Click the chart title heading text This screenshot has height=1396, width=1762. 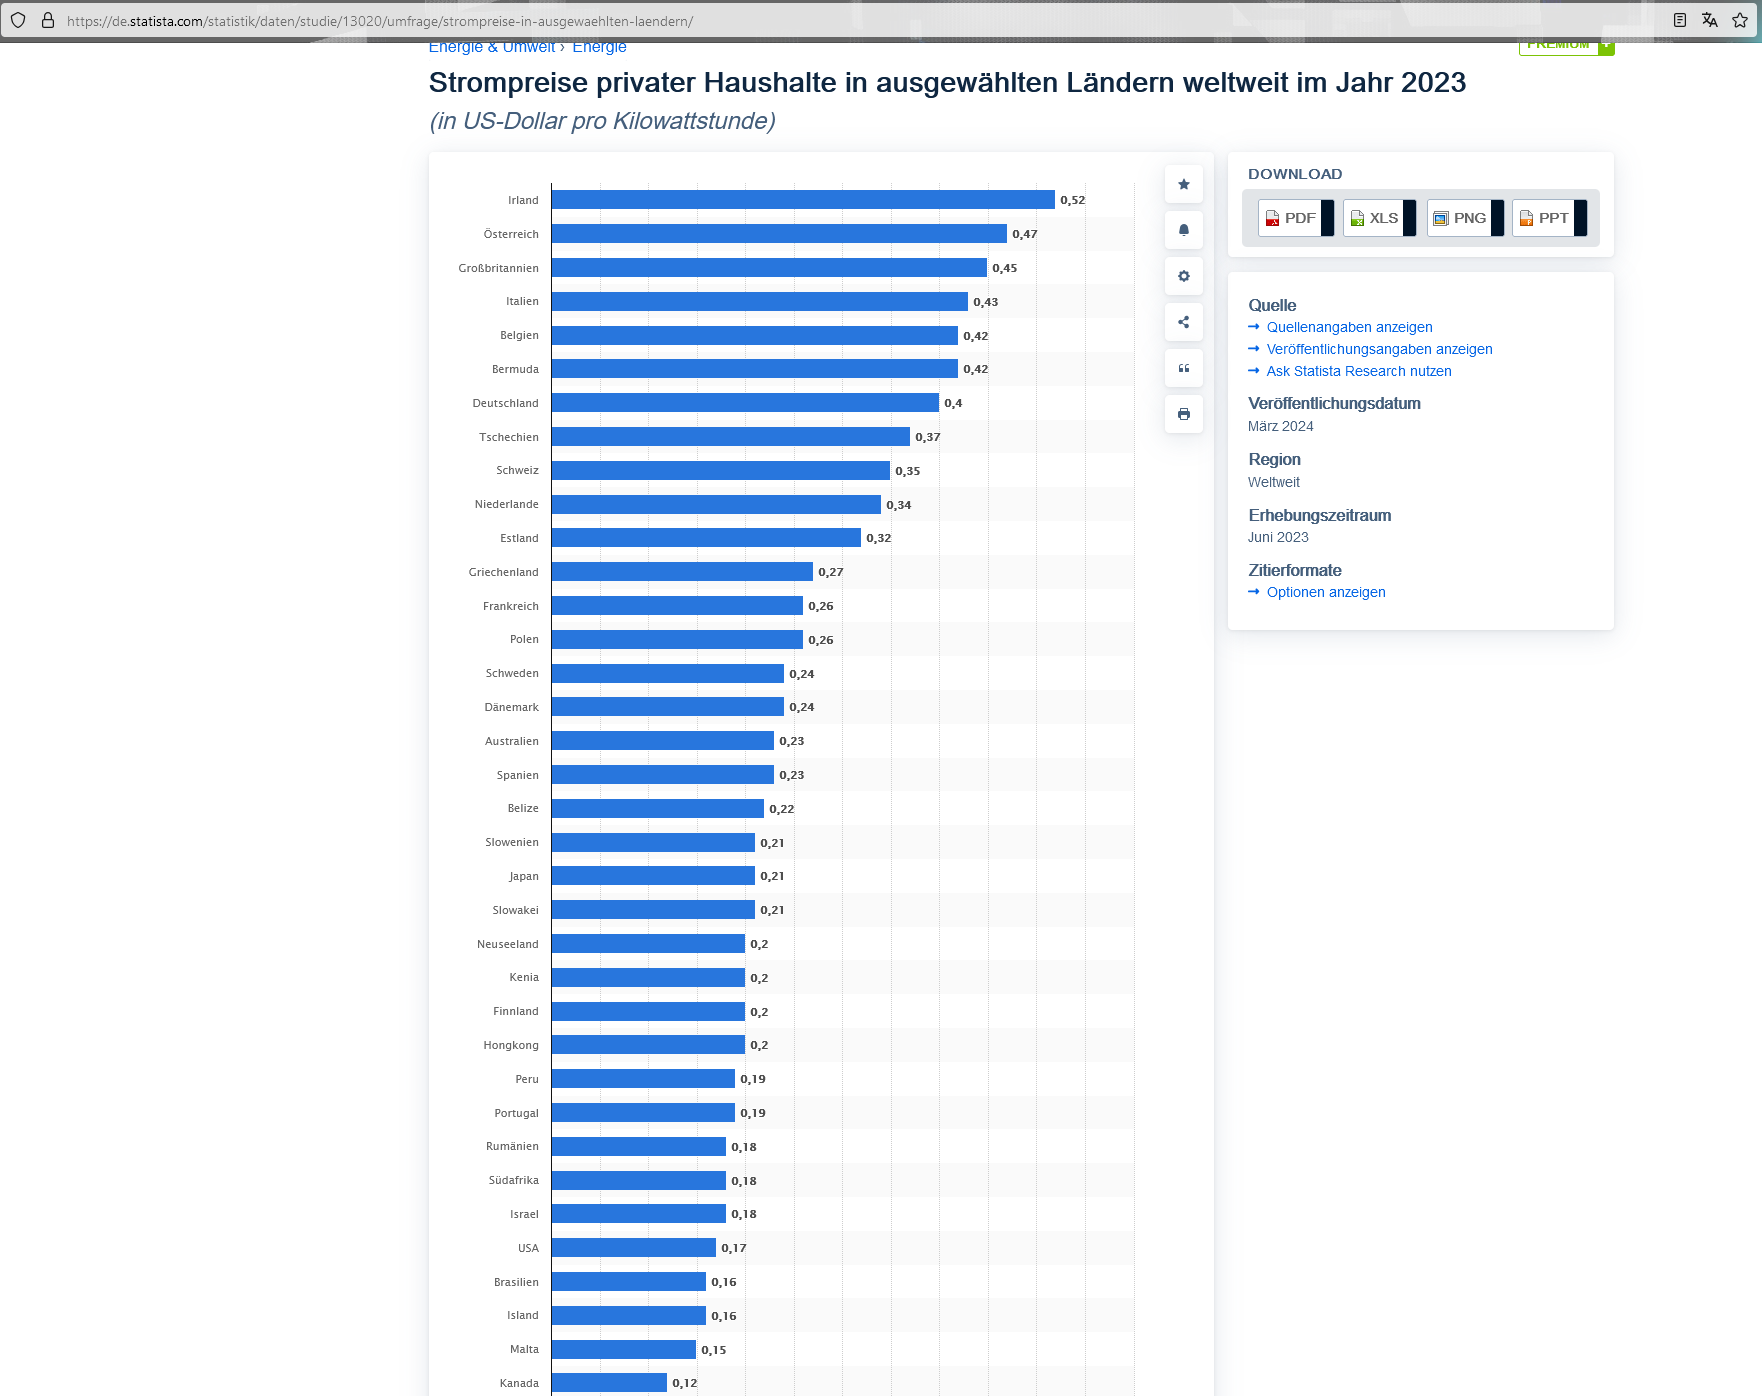click(x=947, y=82)
